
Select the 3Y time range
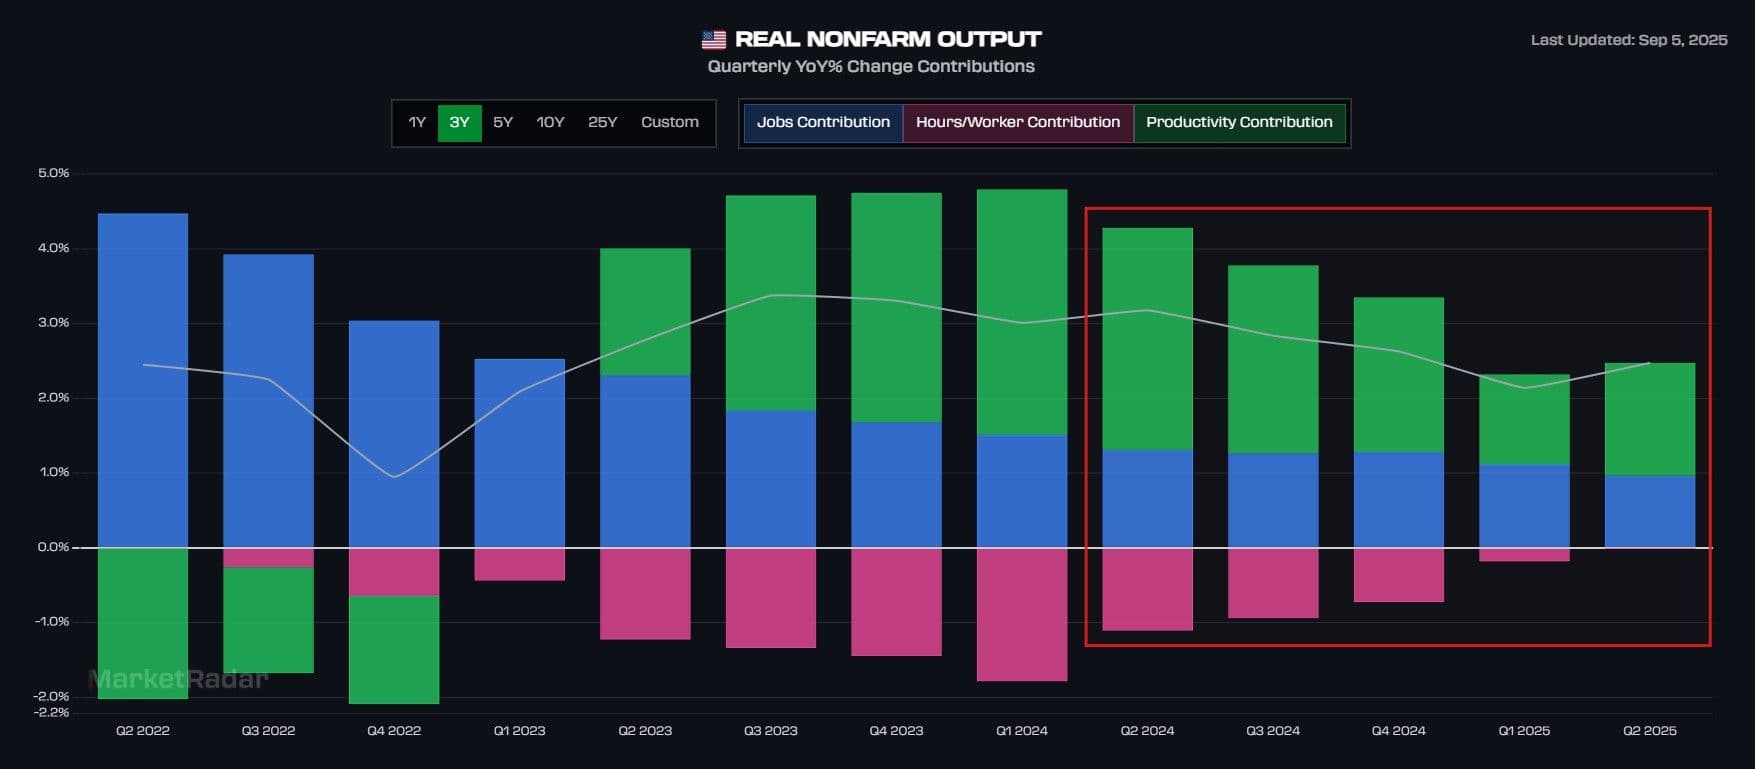coord(459,123)
